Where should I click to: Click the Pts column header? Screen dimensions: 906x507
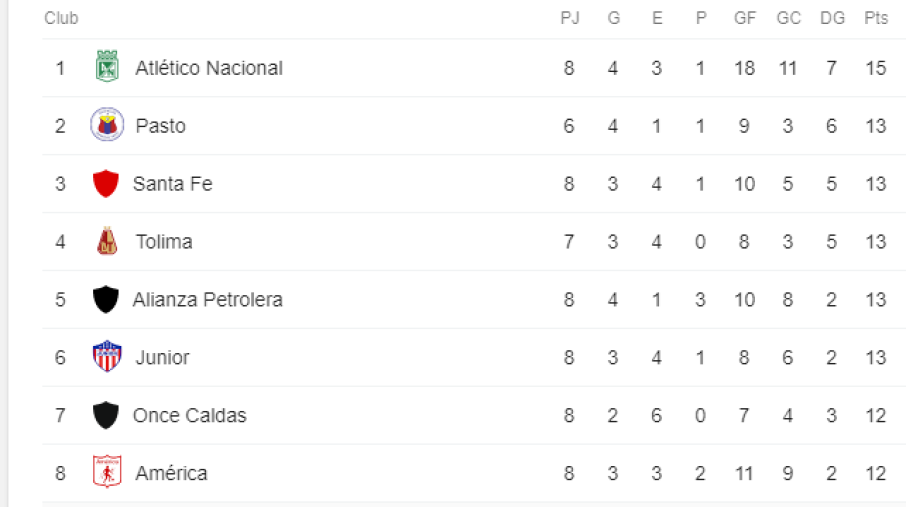pyautogui.click(x=876, y=18)
